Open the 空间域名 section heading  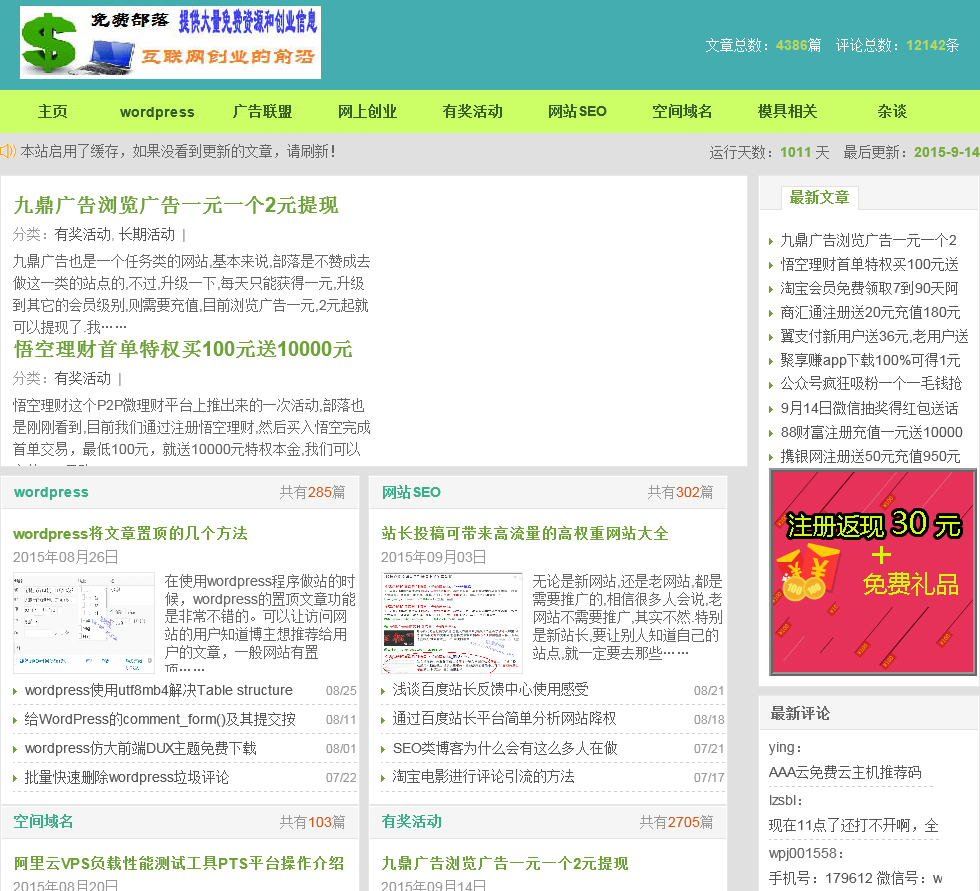(43, 821)
